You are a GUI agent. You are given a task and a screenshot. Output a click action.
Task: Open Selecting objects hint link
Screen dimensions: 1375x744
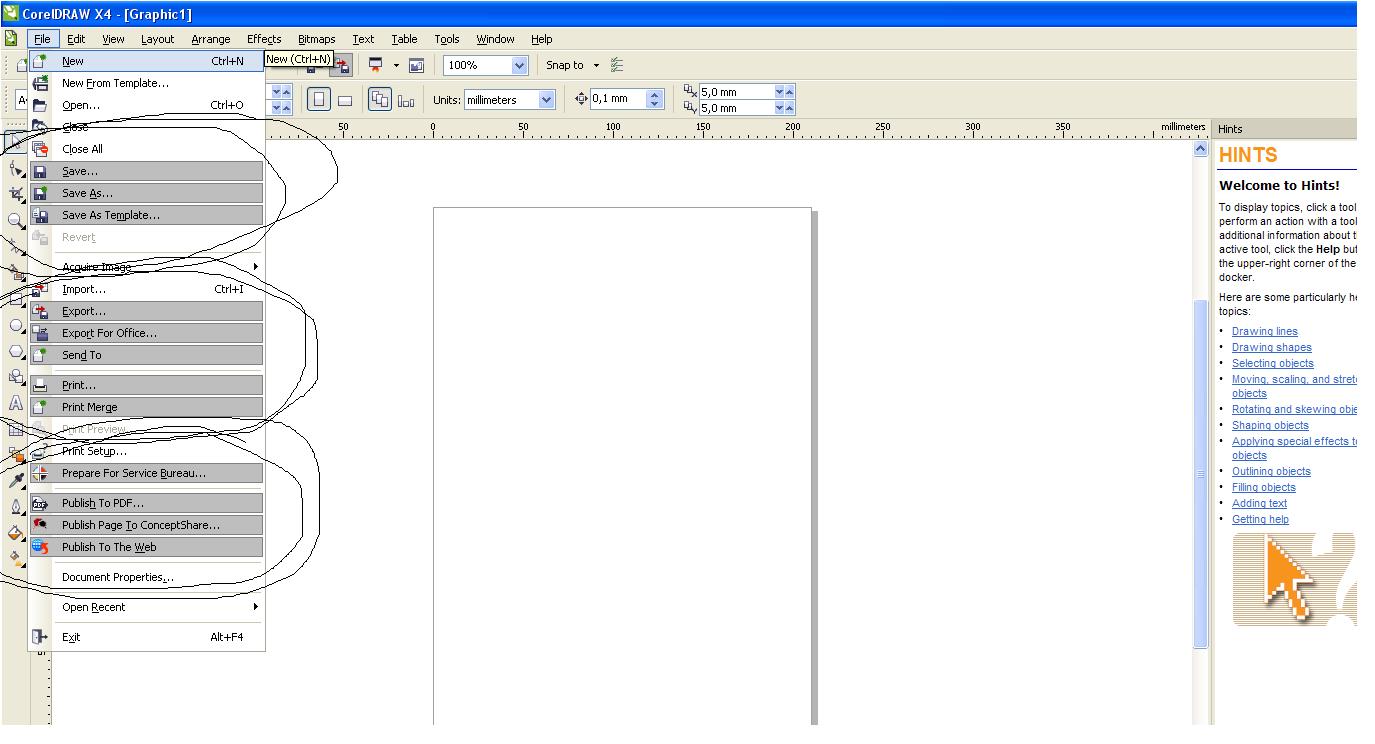point(1272,363)
